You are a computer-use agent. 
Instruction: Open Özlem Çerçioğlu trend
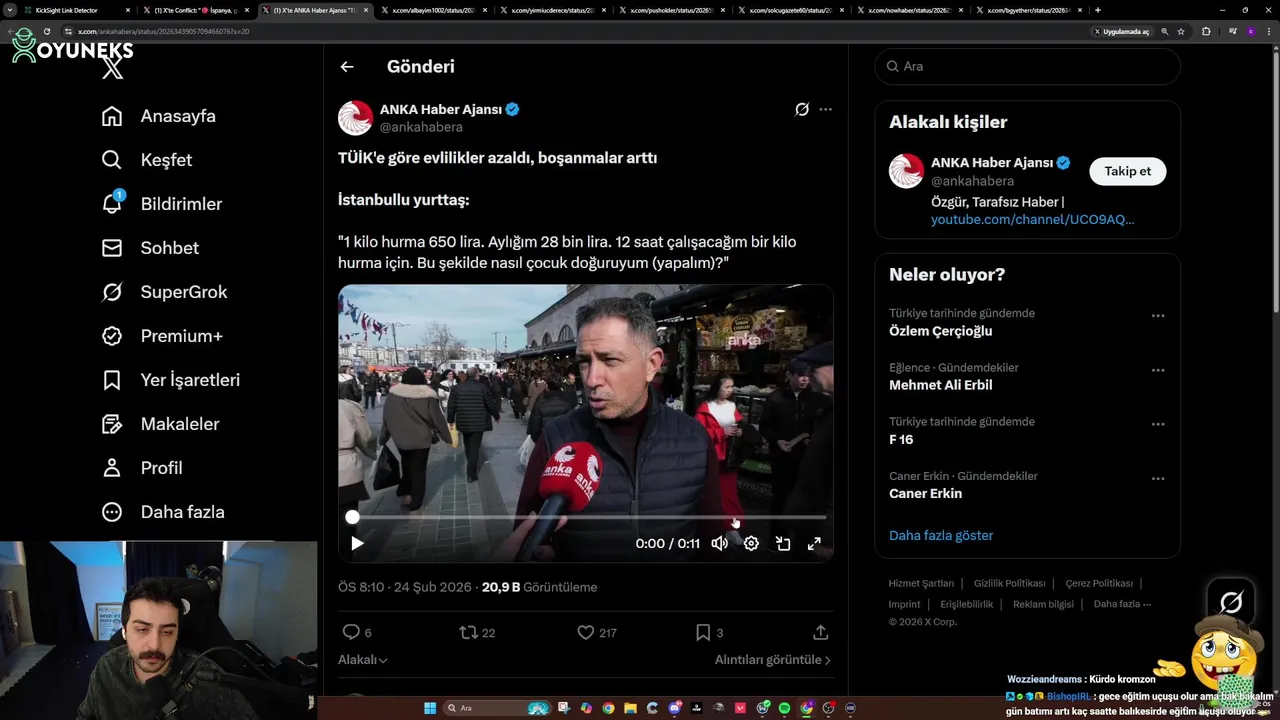941,331
